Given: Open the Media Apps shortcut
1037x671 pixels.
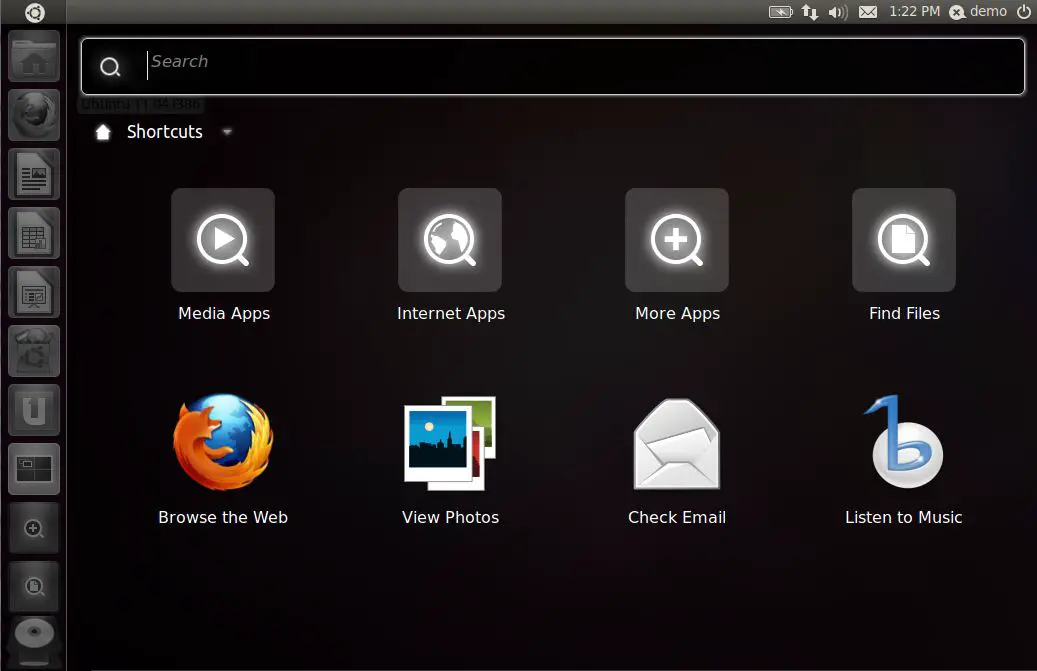Looking at the screenshot, I should coord(223,240).
